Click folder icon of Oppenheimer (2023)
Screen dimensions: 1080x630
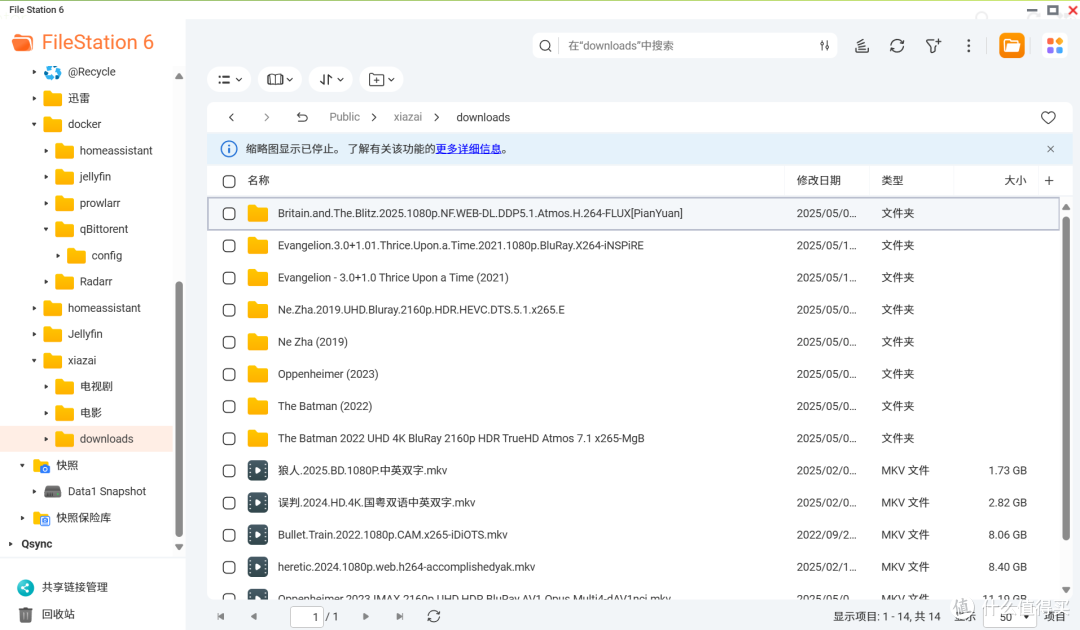point(258,375)
